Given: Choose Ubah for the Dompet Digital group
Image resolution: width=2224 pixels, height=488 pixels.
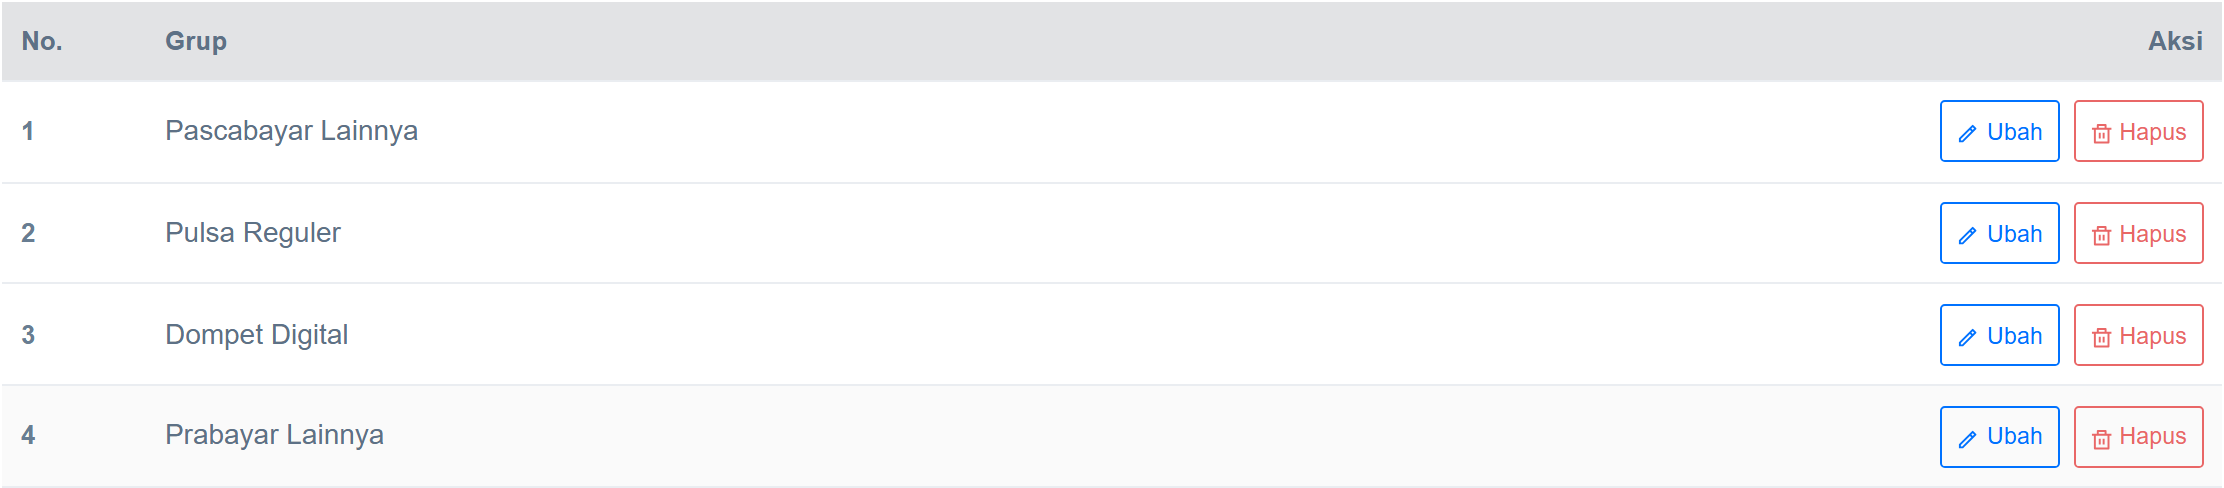Looking at the screenshot, I should point(2000,335).
